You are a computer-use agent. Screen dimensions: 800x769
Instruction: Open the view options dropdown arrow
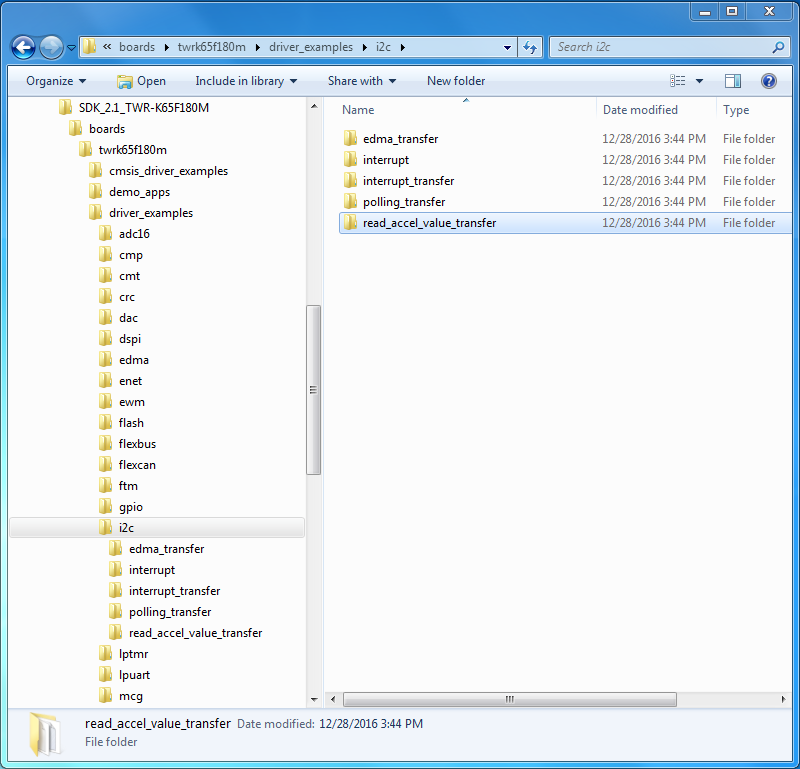[x=699, y=81]
